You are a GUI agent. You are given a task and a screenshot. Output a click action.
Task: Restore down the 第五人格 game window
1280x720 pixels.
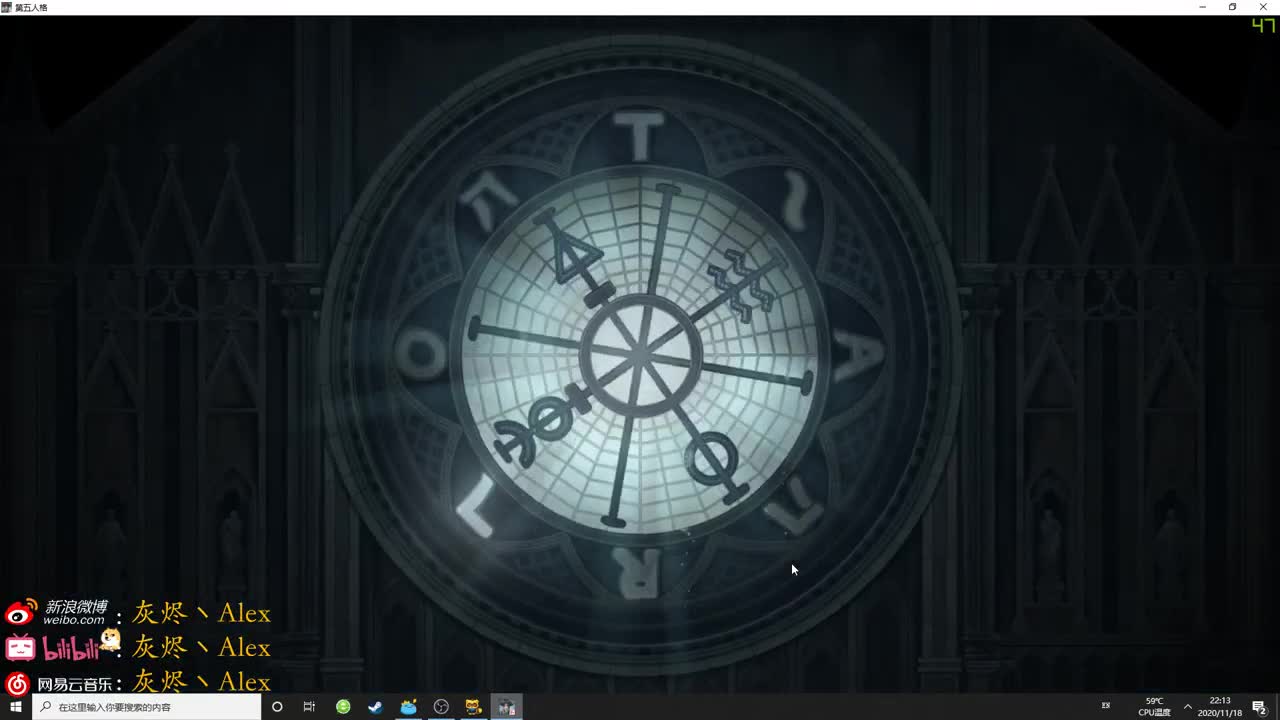(1233, 7)
